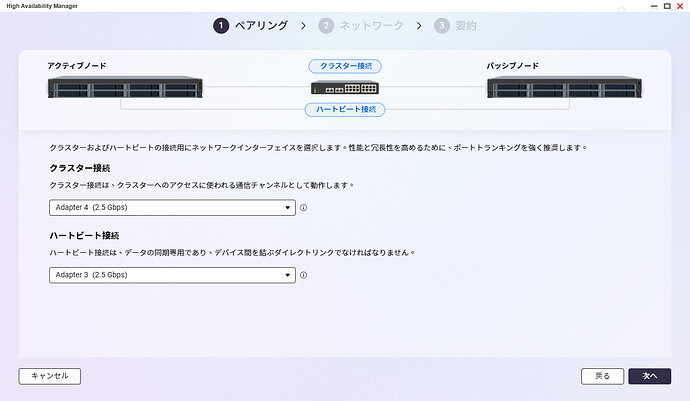The height and width of the screenshot is (401, 690).
Task: Click the chevron between ペアリング and ネットワーク
Action: tap(304, 25)
